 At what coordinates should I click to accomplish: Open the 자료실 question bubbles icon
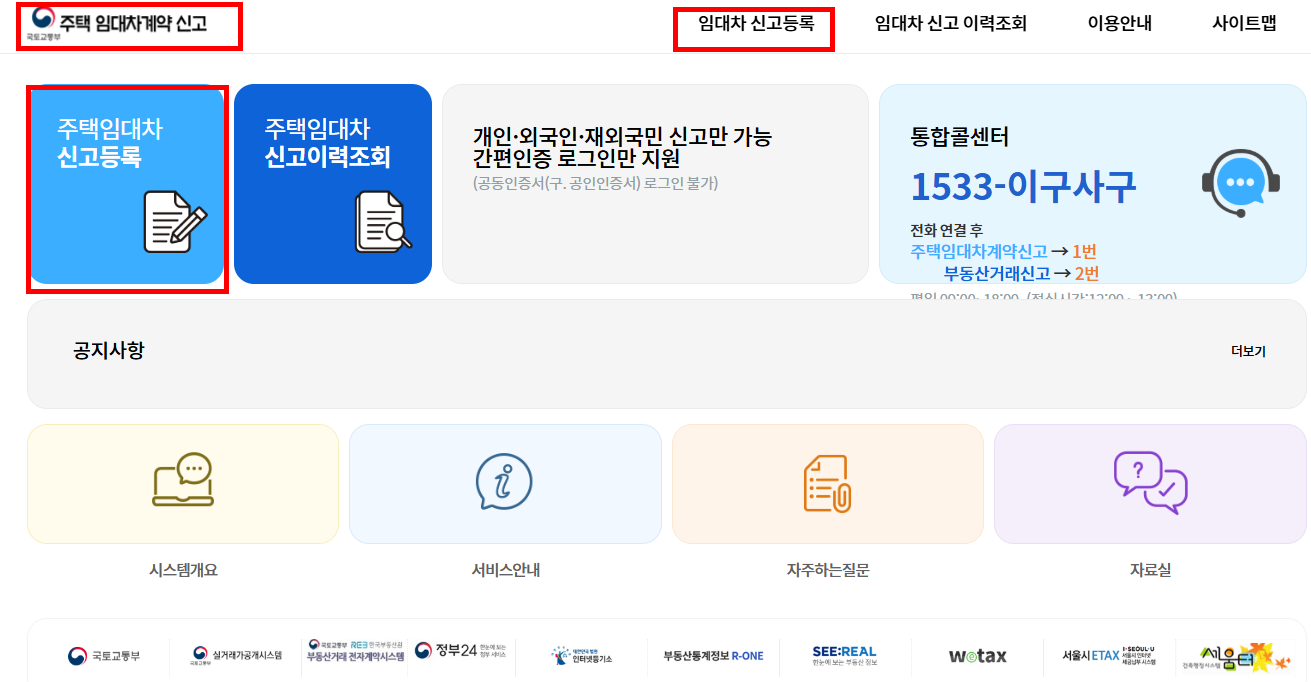coord(1150,482)
